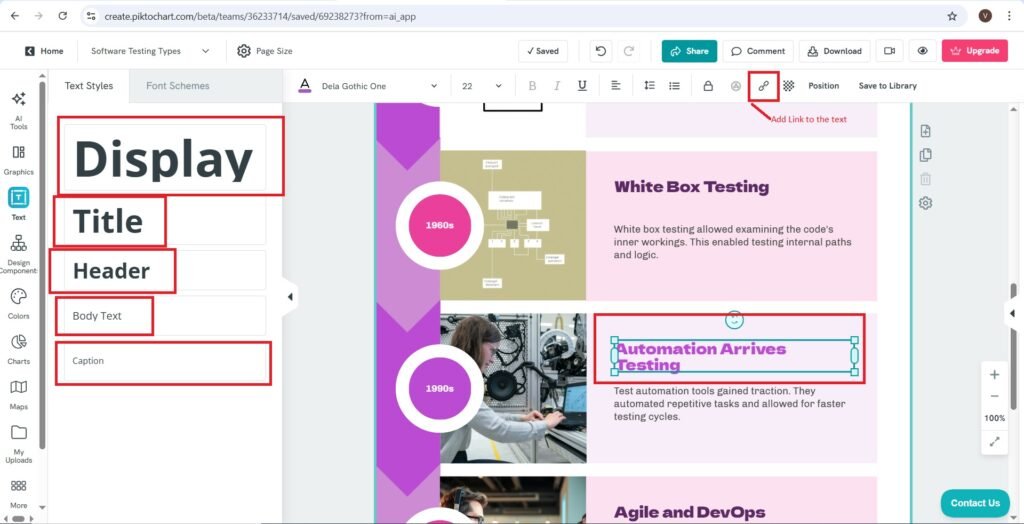Open the text color picker
1024x524 pixels.
pos(305,86)
